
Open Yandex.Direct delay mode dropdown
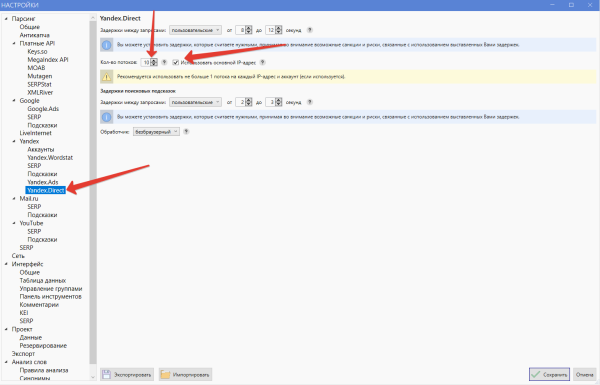[x=195, y=30]
